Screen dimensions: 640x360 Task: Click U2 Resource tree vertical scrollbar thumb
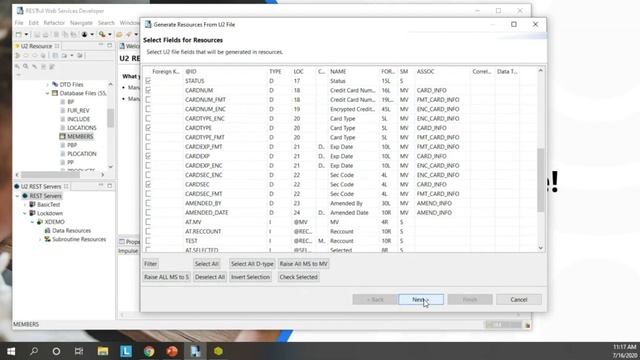pos(110,118)
